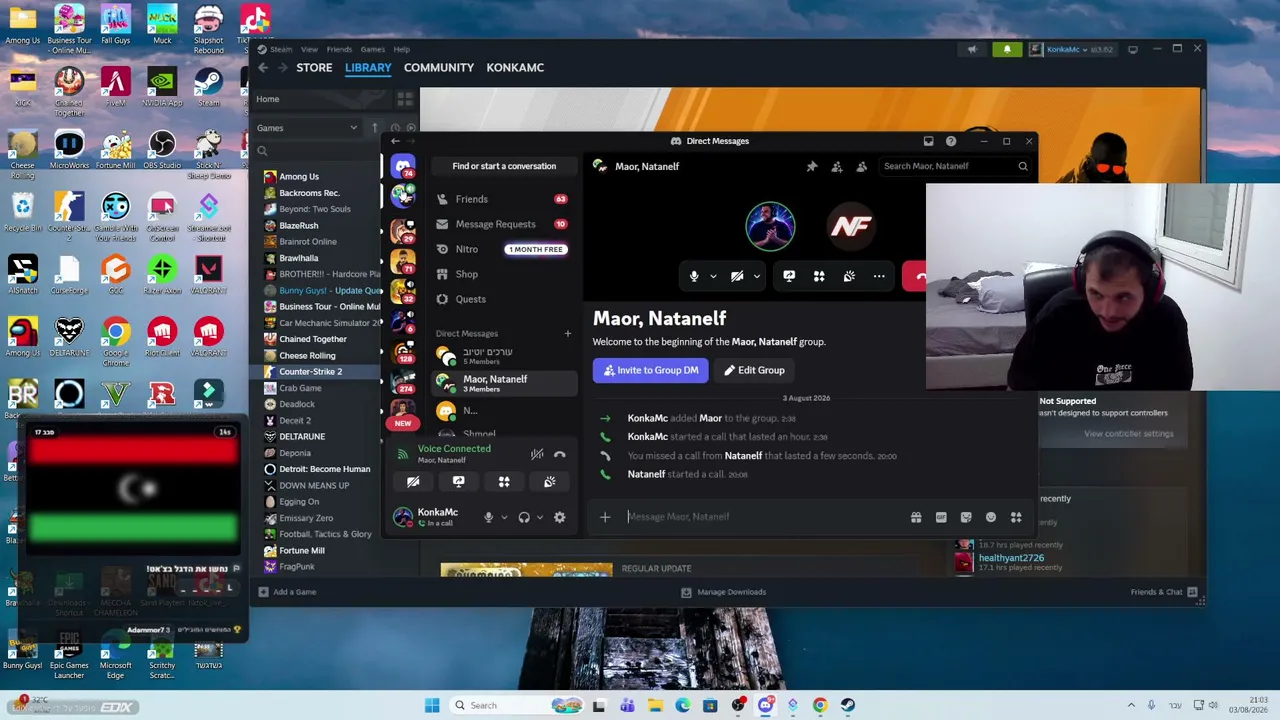1280x720 pixels.
Task: Open KONKAMC profile tab in Steam
Action: pos(515,68)
